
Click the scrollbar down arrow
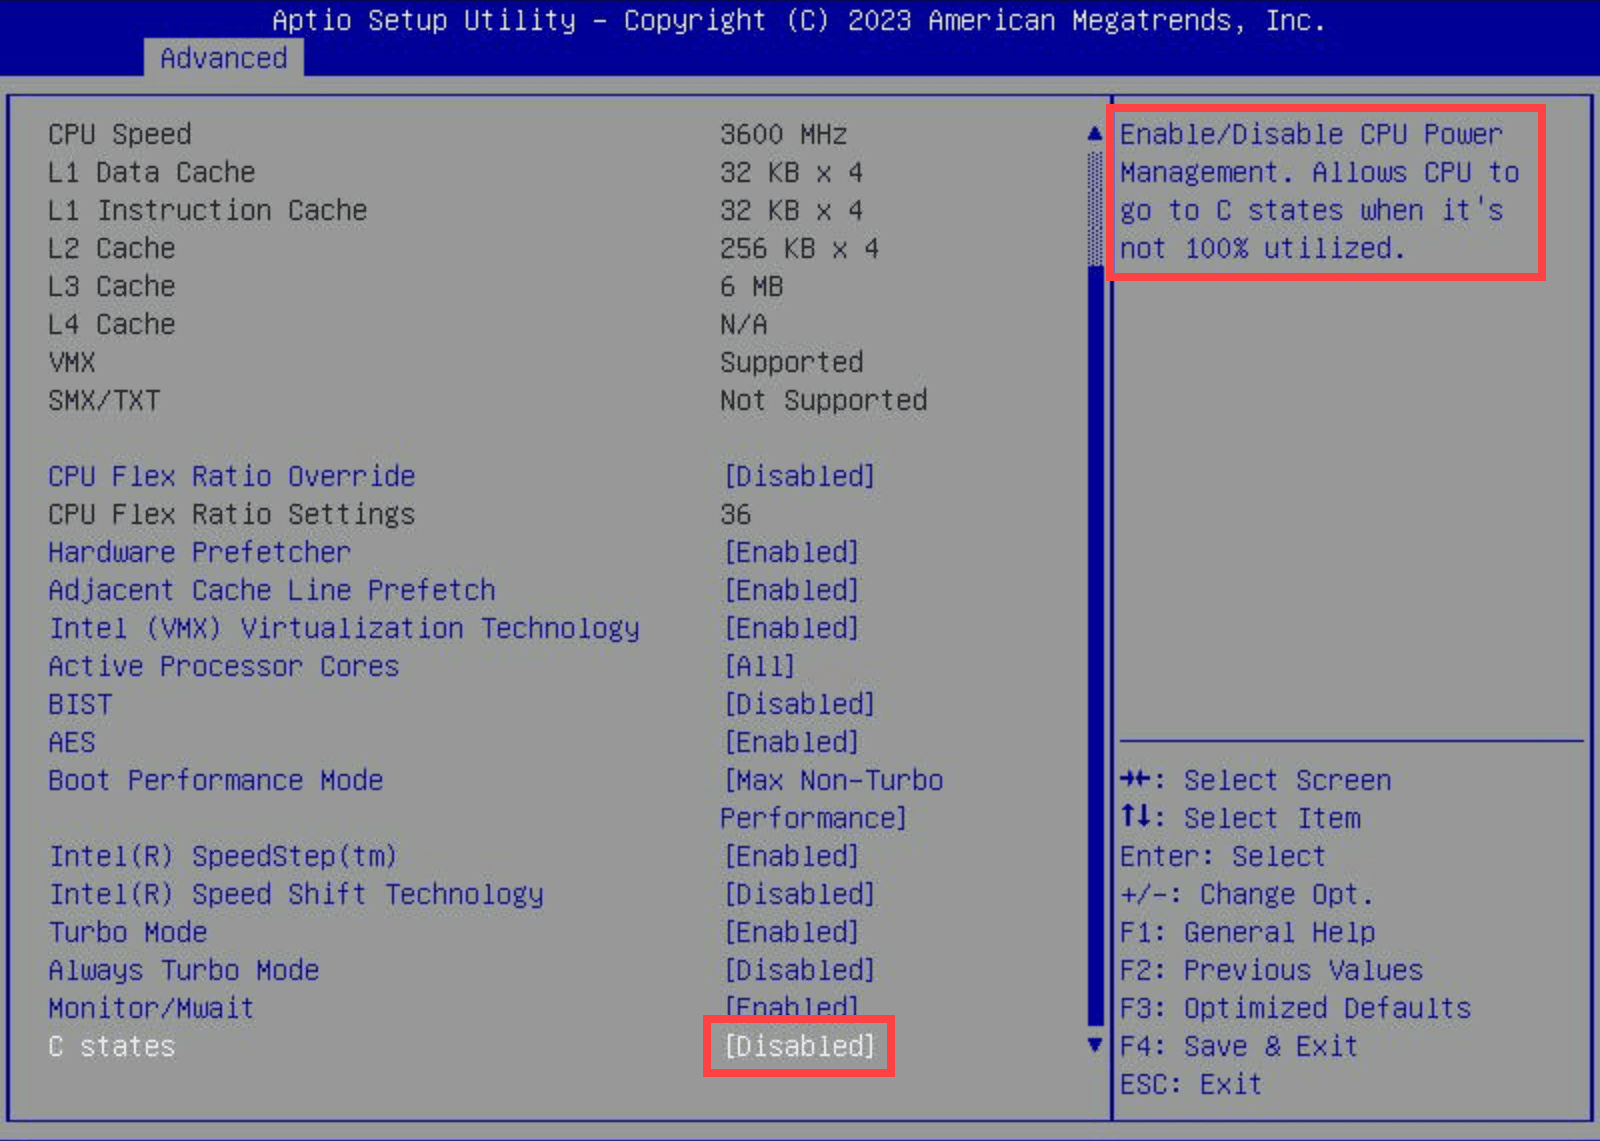1095,1045
